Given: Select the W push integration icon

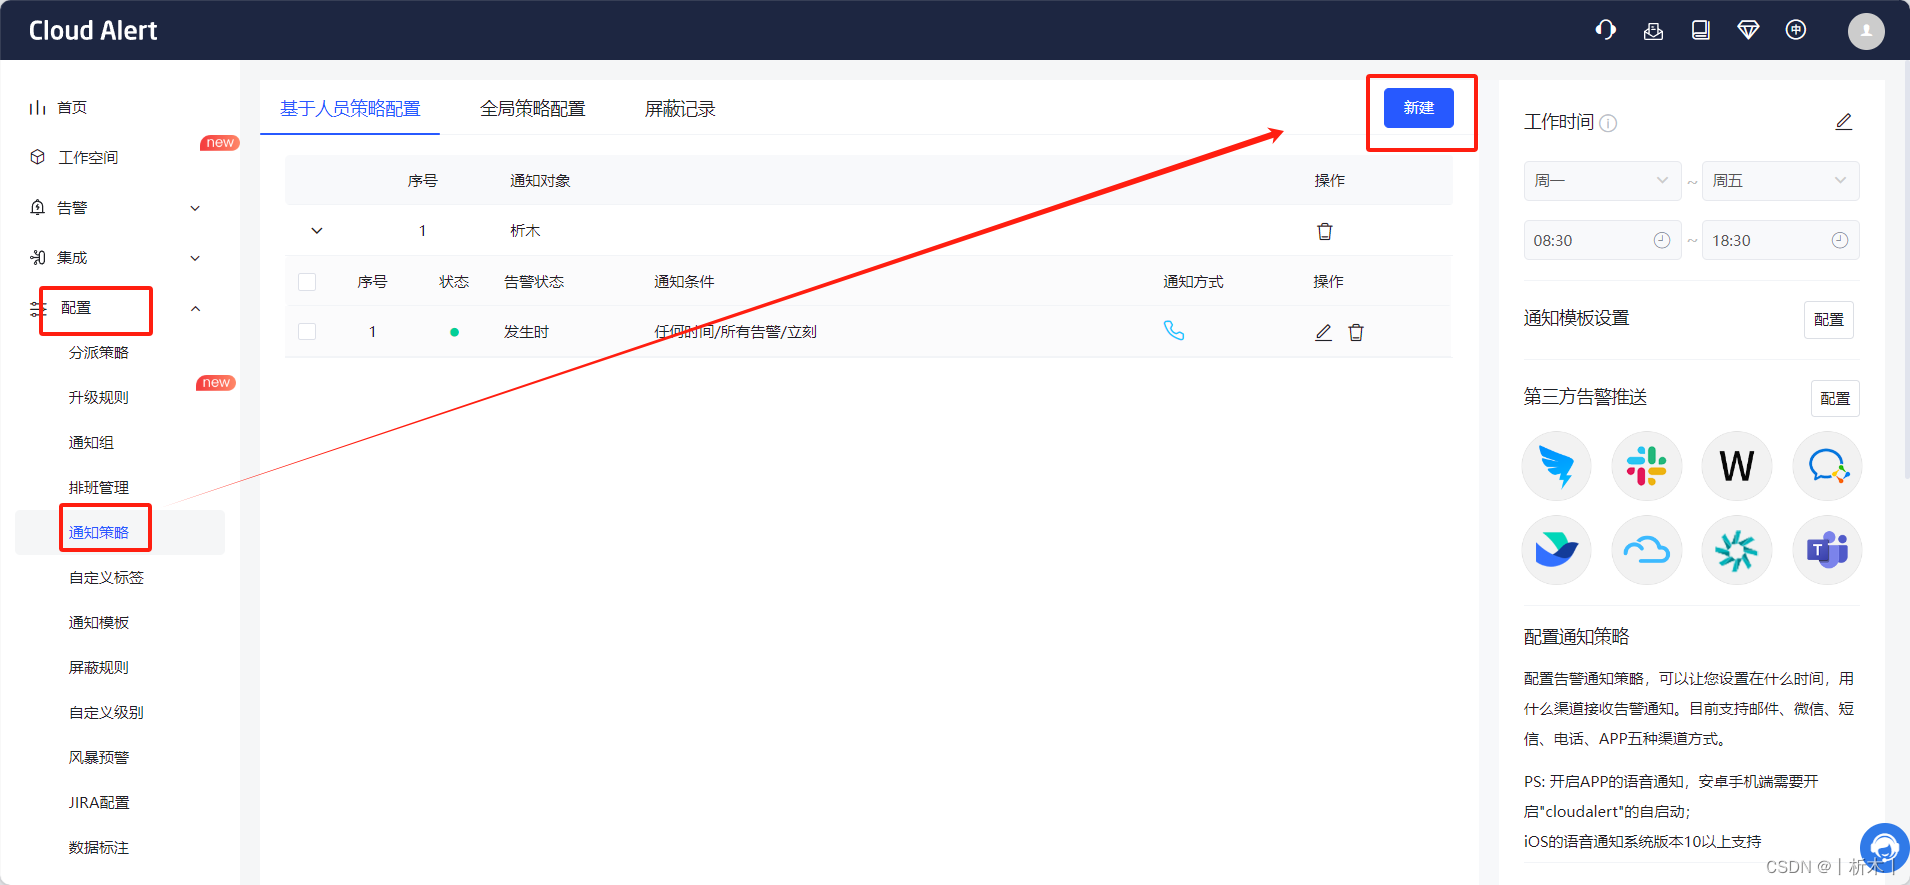Looking at the screenshot, I should click(1737, 466).
